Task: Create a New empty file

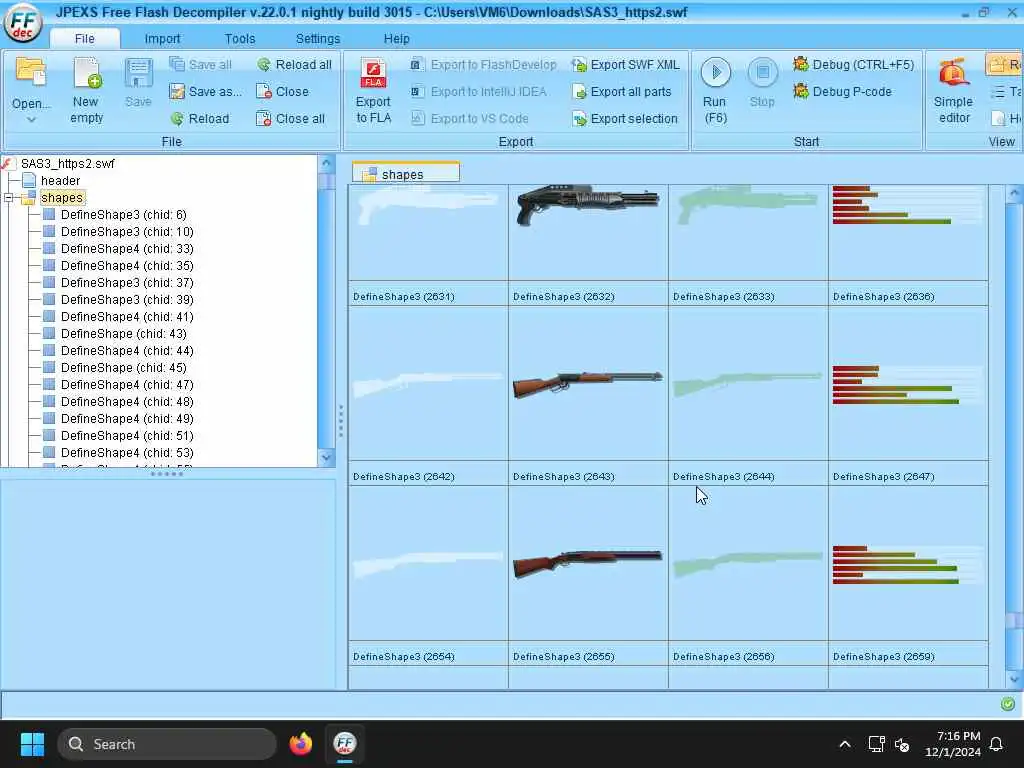Action: point(86,91)
